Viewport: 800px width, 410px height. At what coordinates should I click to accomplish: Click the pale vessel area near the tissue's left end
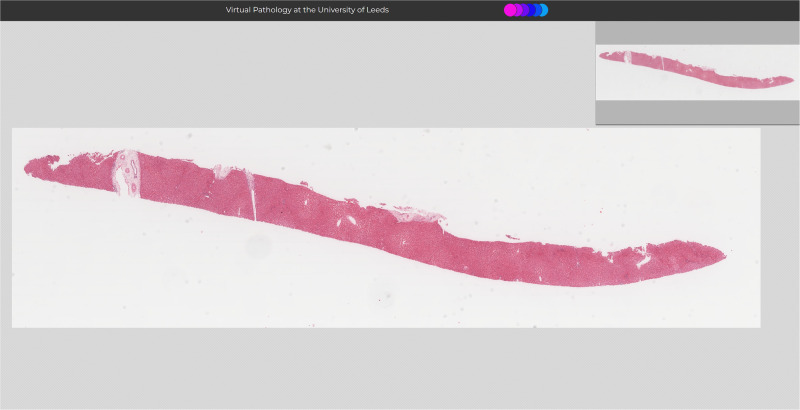126,172
